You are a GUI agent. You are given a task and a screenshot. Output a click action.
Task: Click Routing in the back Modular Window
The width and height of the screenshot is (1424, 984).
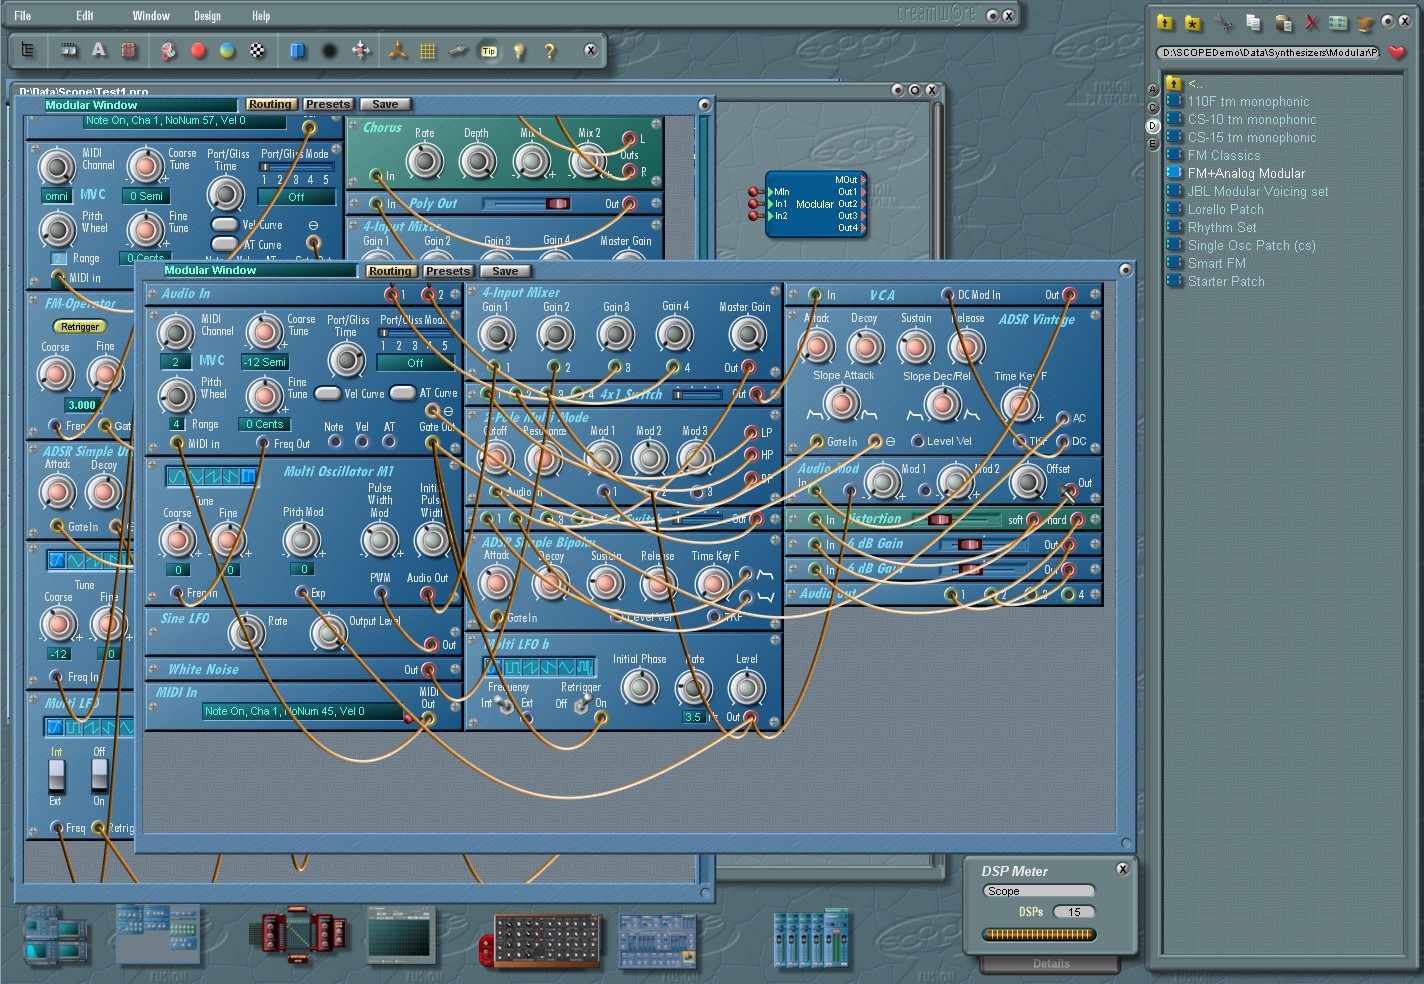pyautogui.click(x=270, y=104)
